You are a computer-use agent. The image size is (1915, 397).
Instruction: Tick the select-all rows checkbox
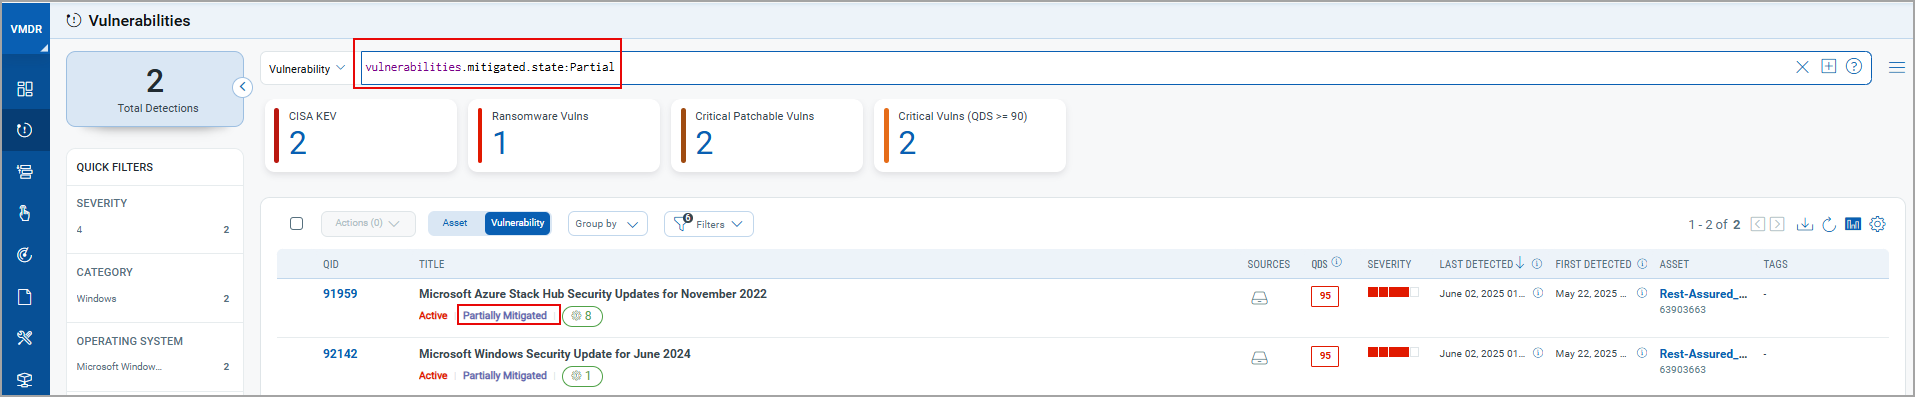[x=296, y=223]
